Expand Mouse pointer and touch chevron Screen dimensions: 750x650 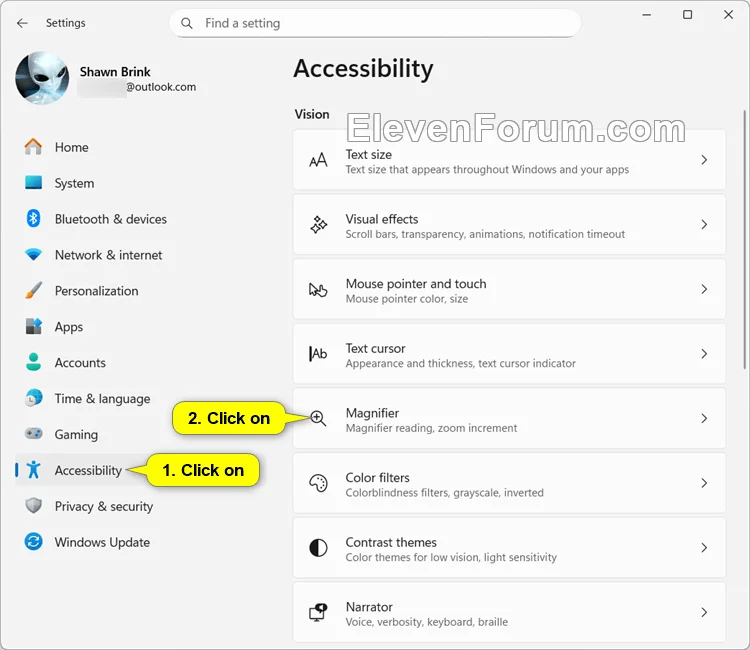click(704, 289)
